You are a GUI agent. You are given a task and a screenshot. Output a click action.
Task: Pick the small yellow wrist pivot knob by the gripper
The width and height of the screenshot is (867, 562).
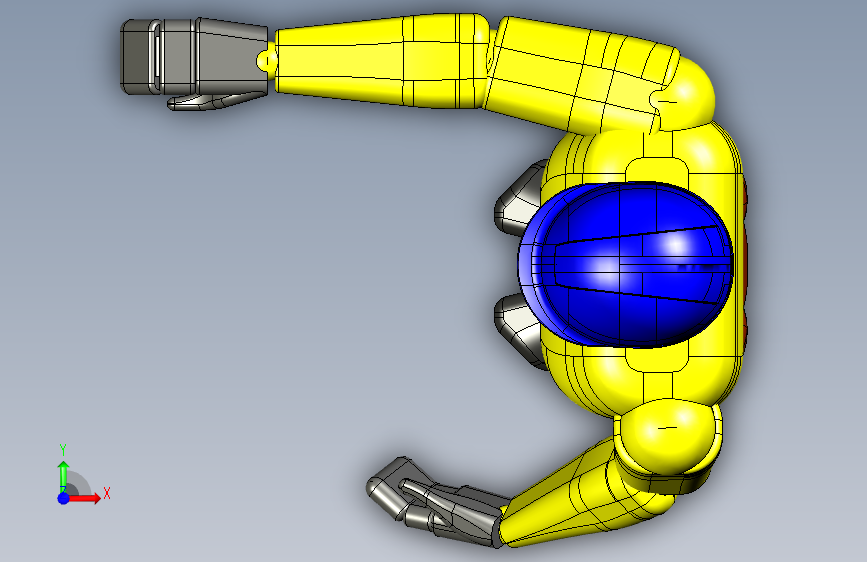pos(267,60)
